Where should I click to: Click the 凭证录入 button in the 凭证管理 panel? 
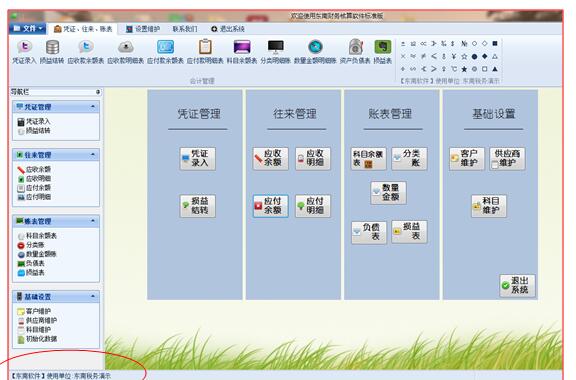pyautogui.click(x=198, y=158)
